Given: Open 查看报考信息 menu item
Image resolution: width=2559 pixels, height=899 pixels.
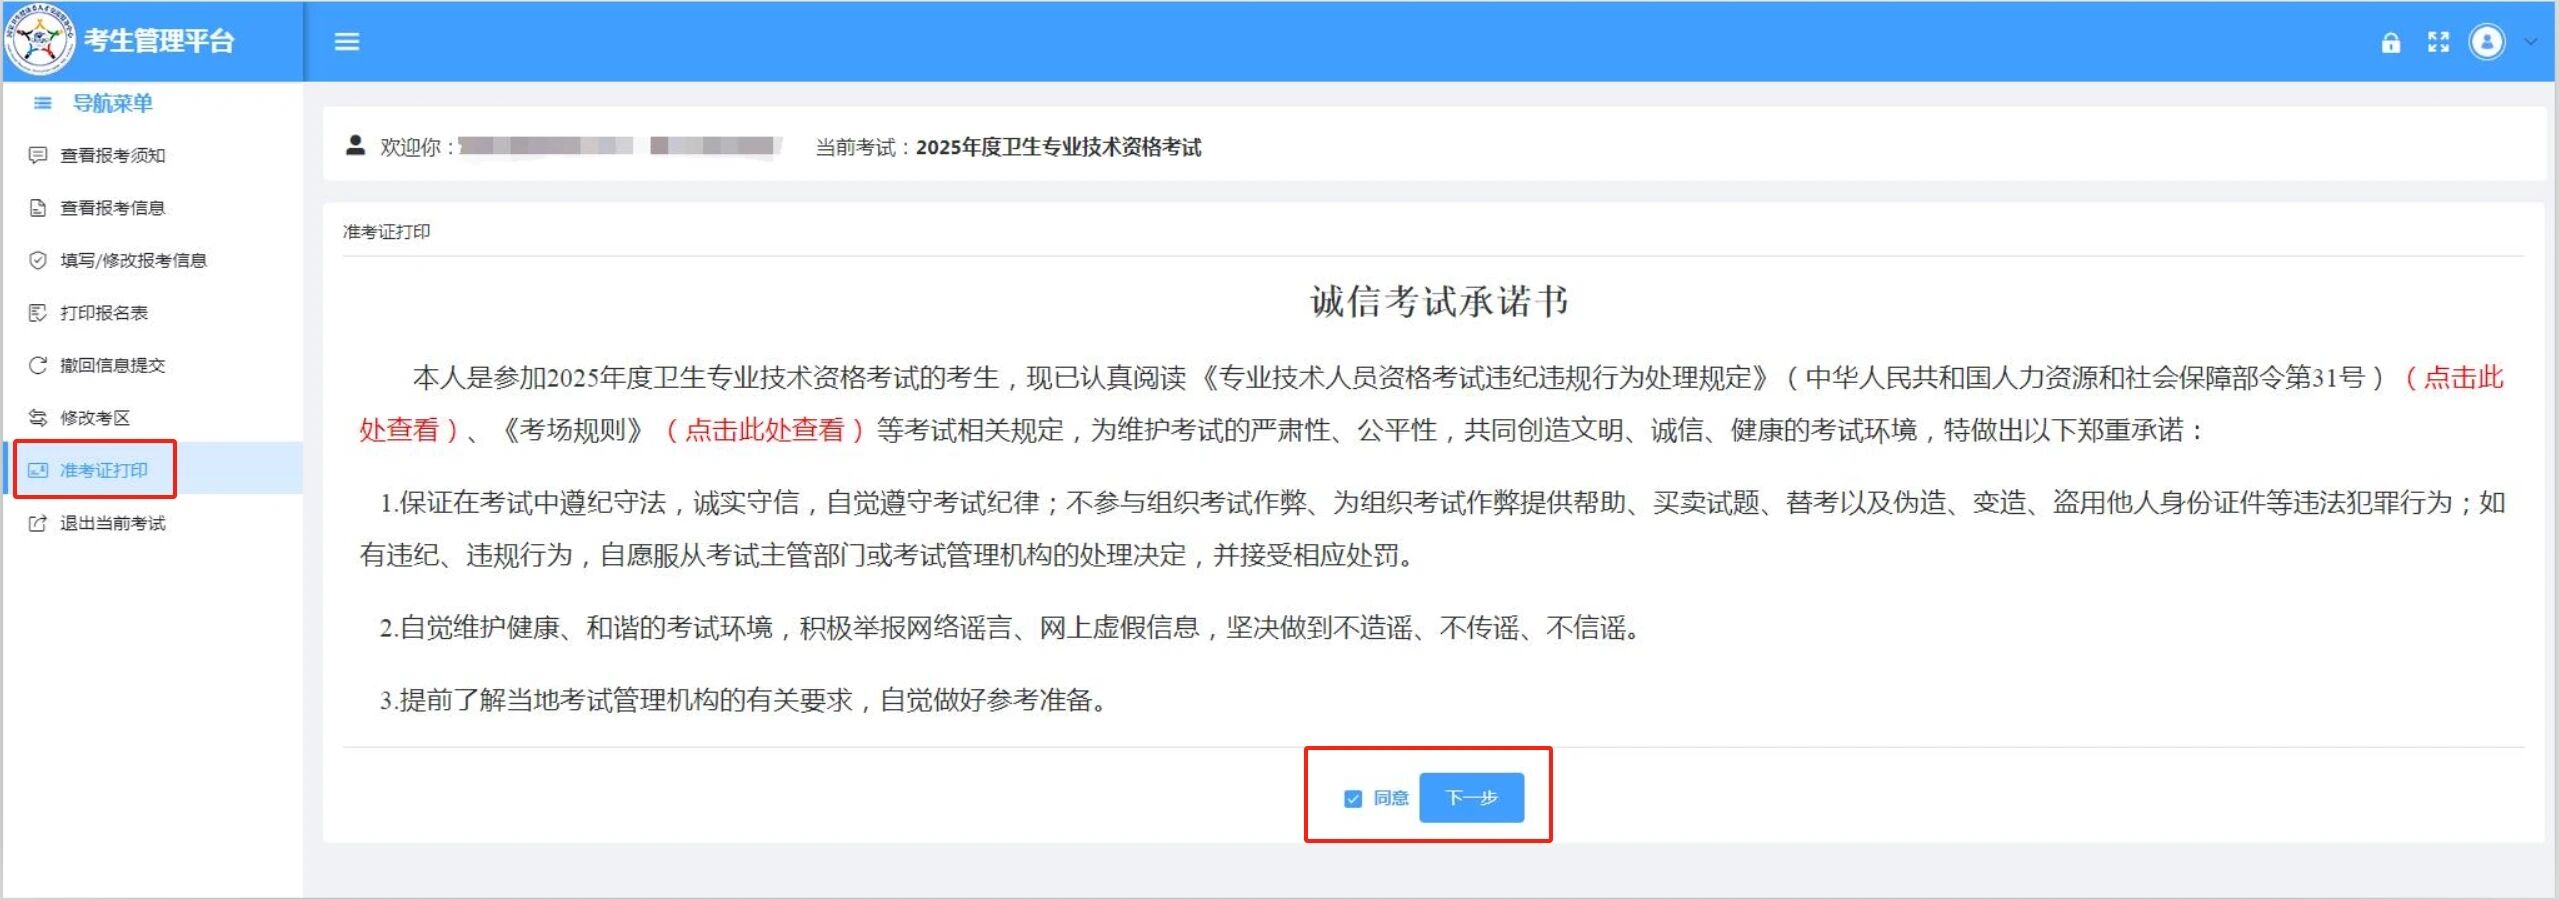Looking at the screenshot, I should click(112, 208).
